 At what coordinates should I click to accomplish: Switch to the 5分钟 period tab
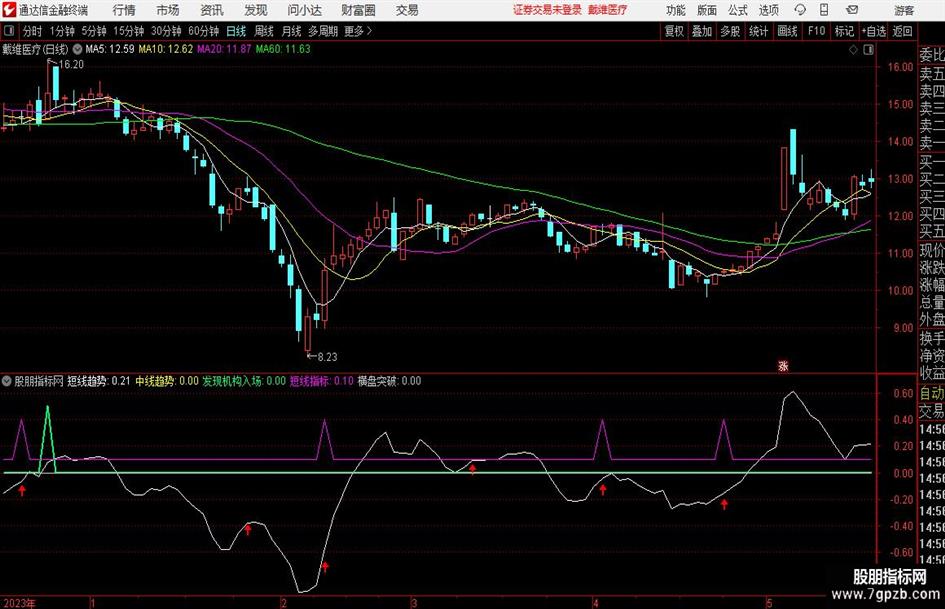coord(94,31)
